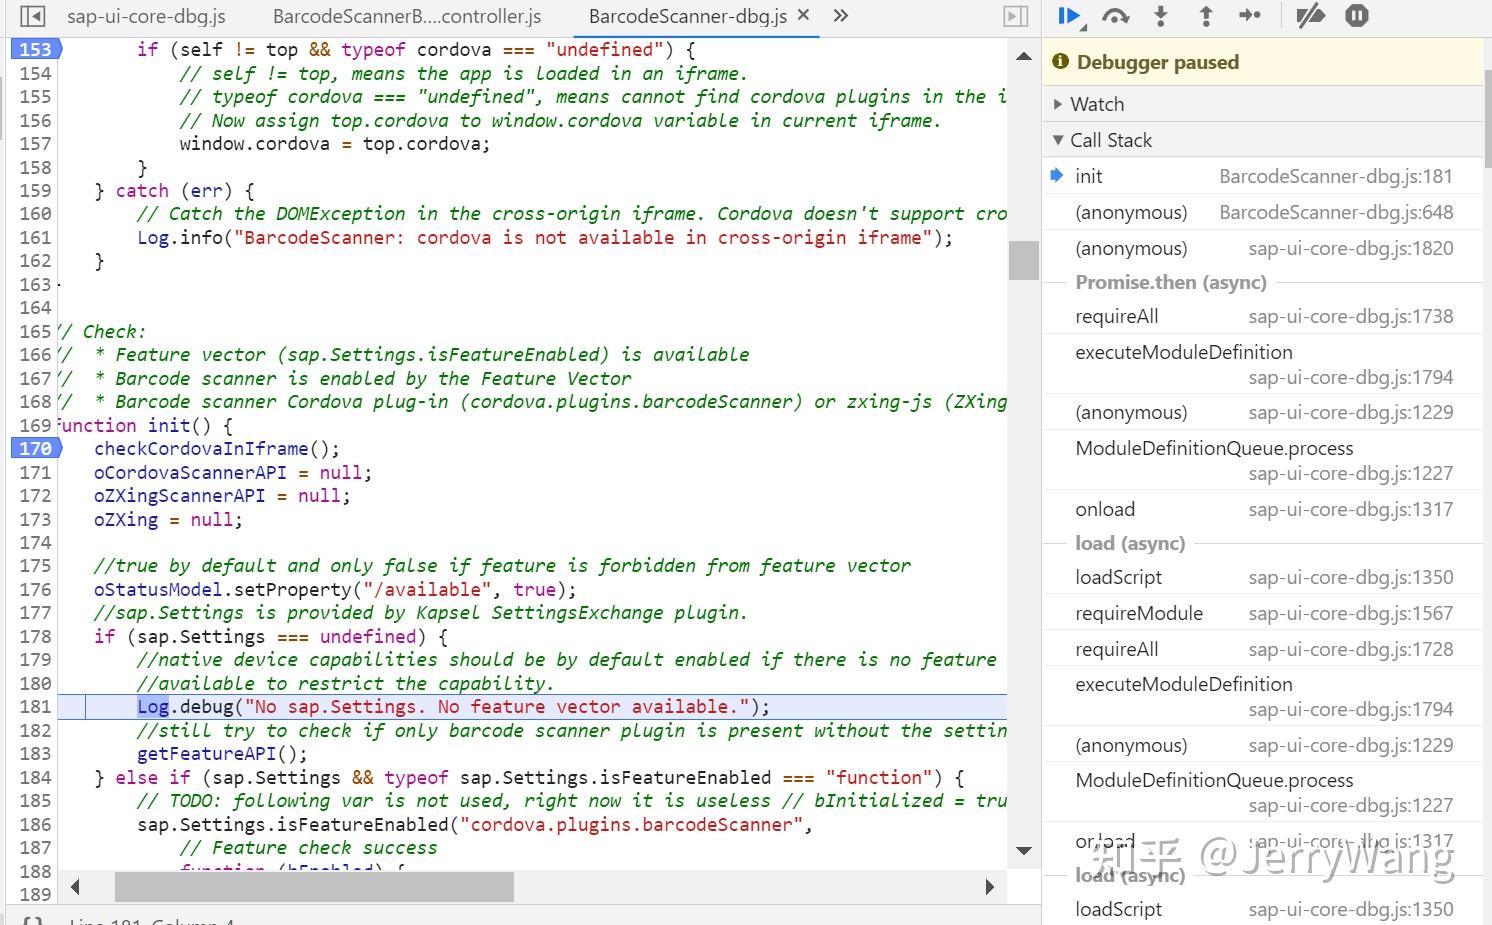
Task: Open the BarcodeScannerB controller.js tab
Action: coord(408,16)
